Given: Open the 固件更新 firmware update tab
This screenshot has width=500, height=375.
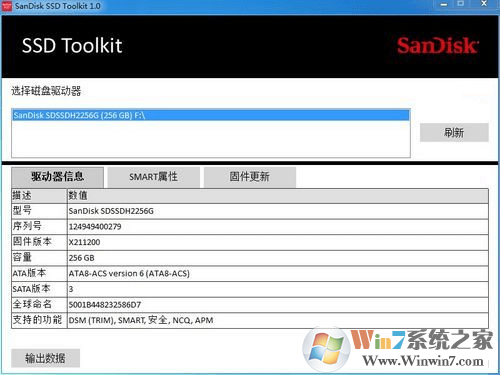Looking at the screenshot, I should (250, 177).
